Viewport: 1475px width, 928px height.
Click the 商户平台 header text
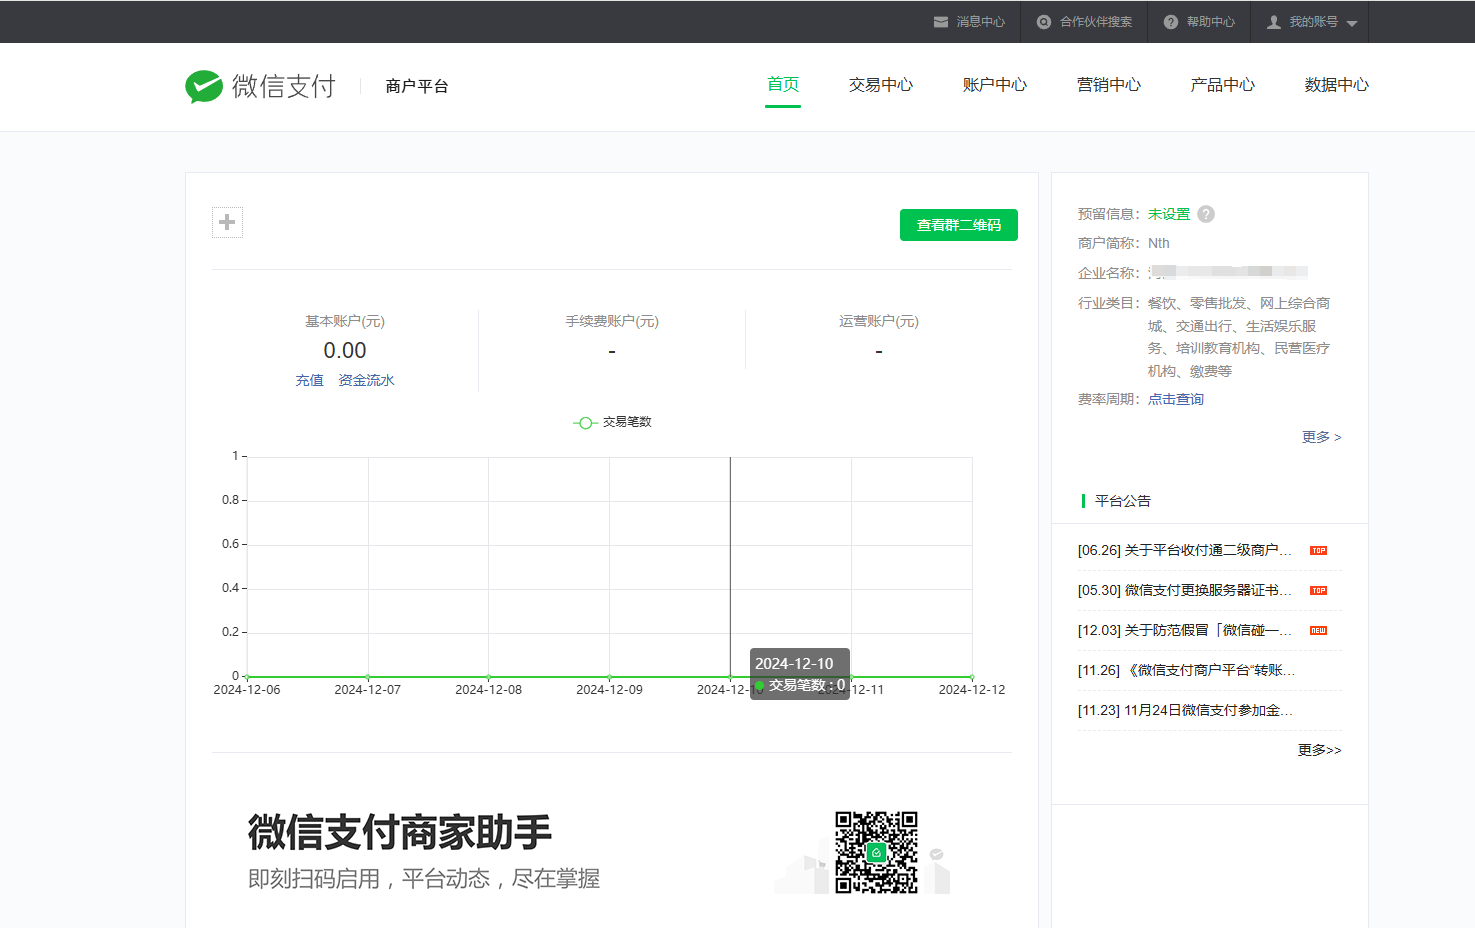coord(417,86)
